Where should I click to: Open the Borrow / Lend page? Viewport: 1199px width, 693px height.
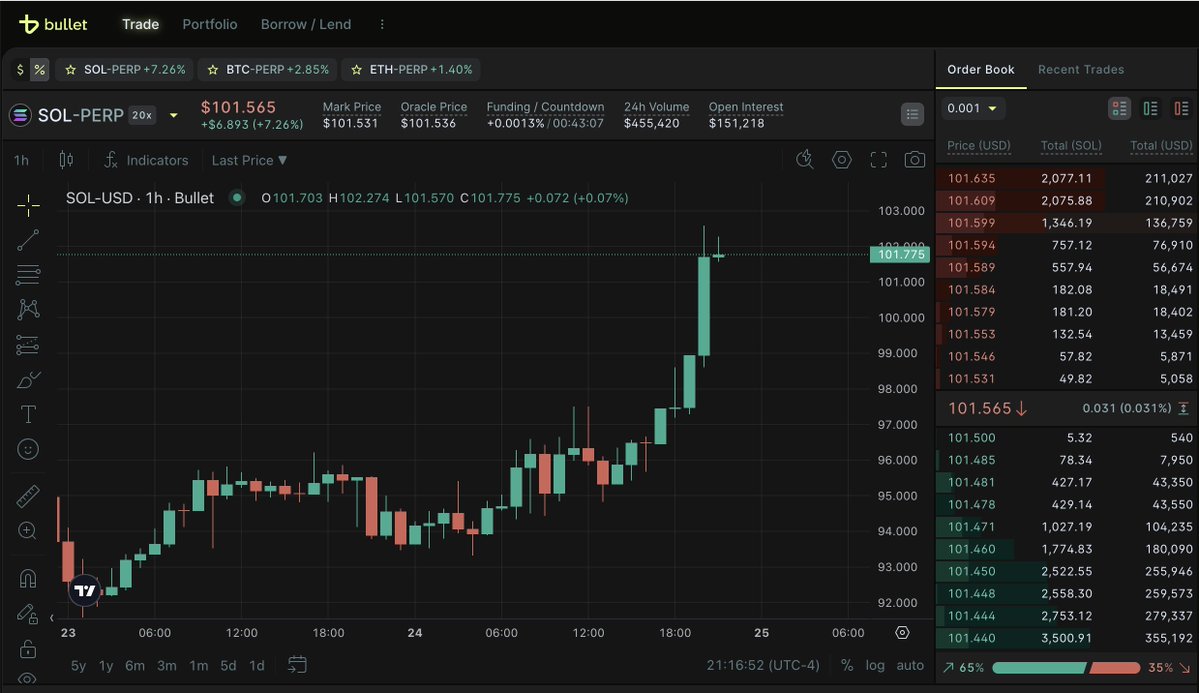[306, 24]
